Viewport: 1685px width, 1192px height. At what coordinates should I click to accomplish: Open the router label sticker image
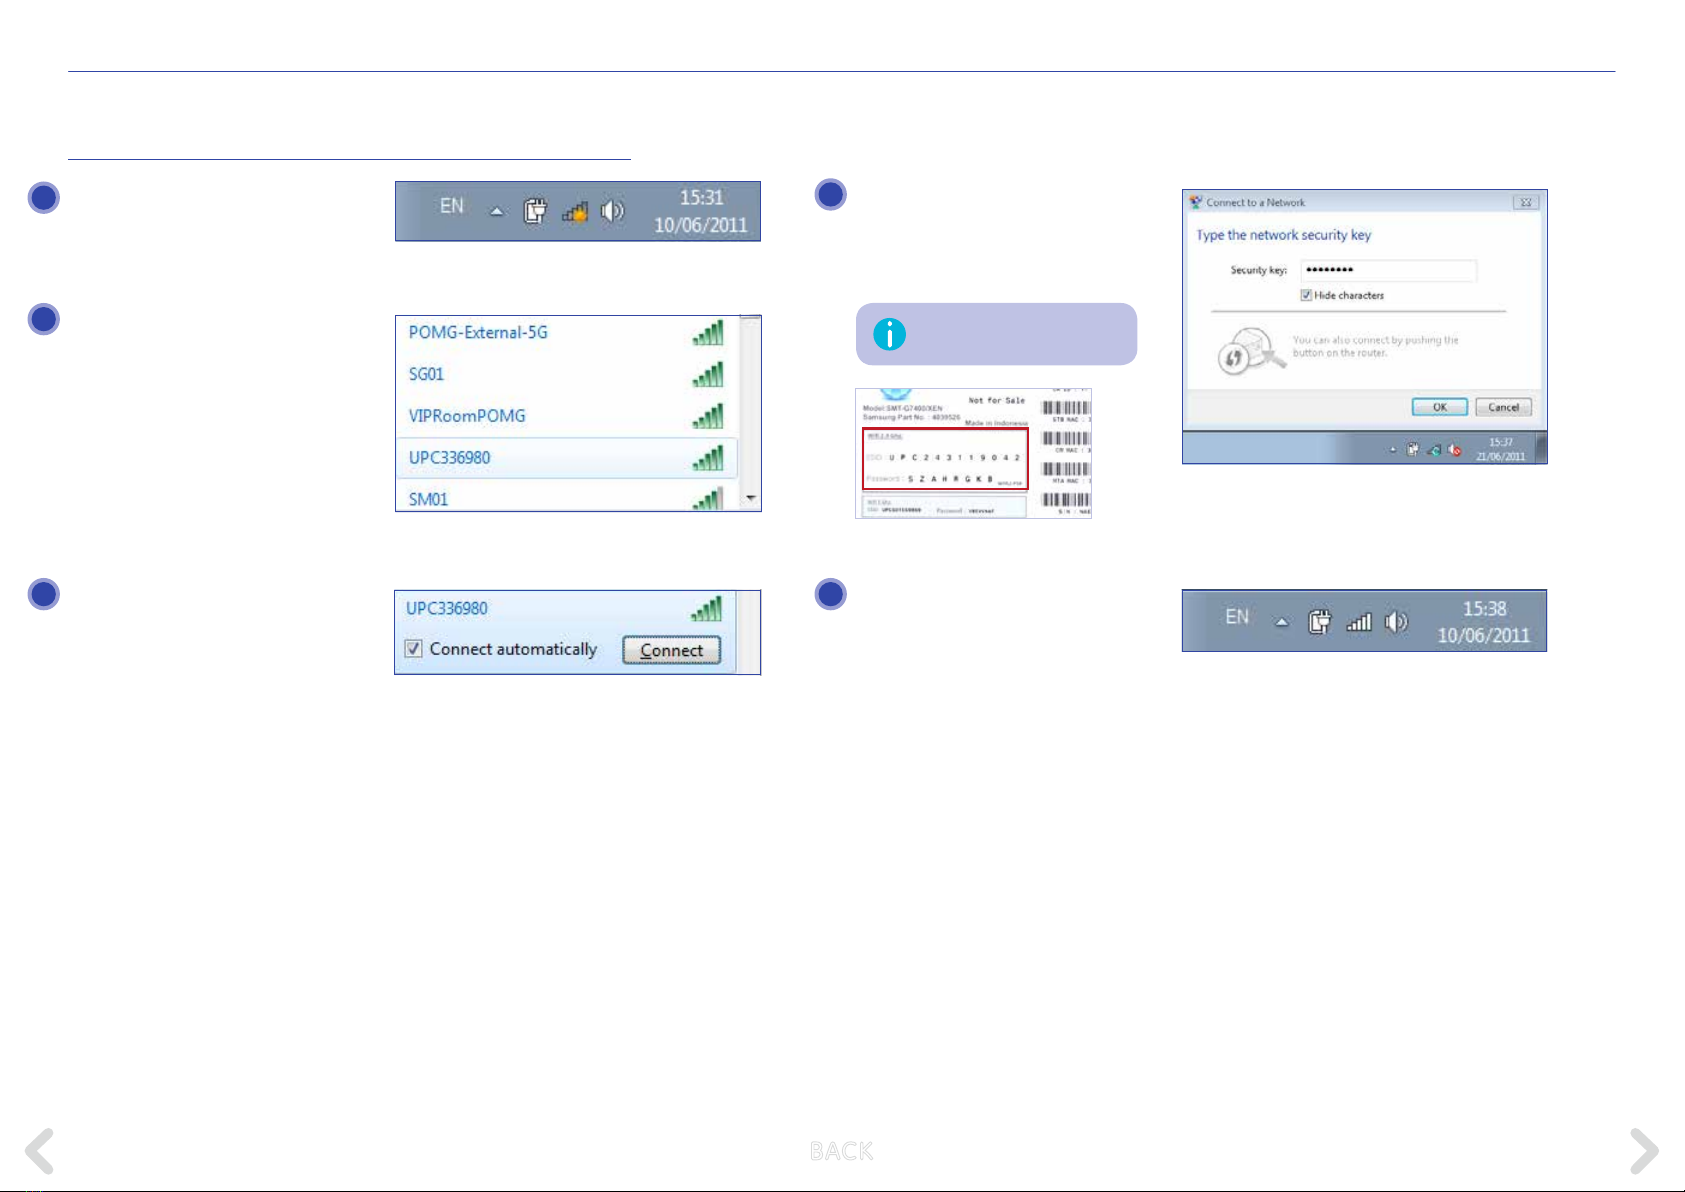pos(973,453)
